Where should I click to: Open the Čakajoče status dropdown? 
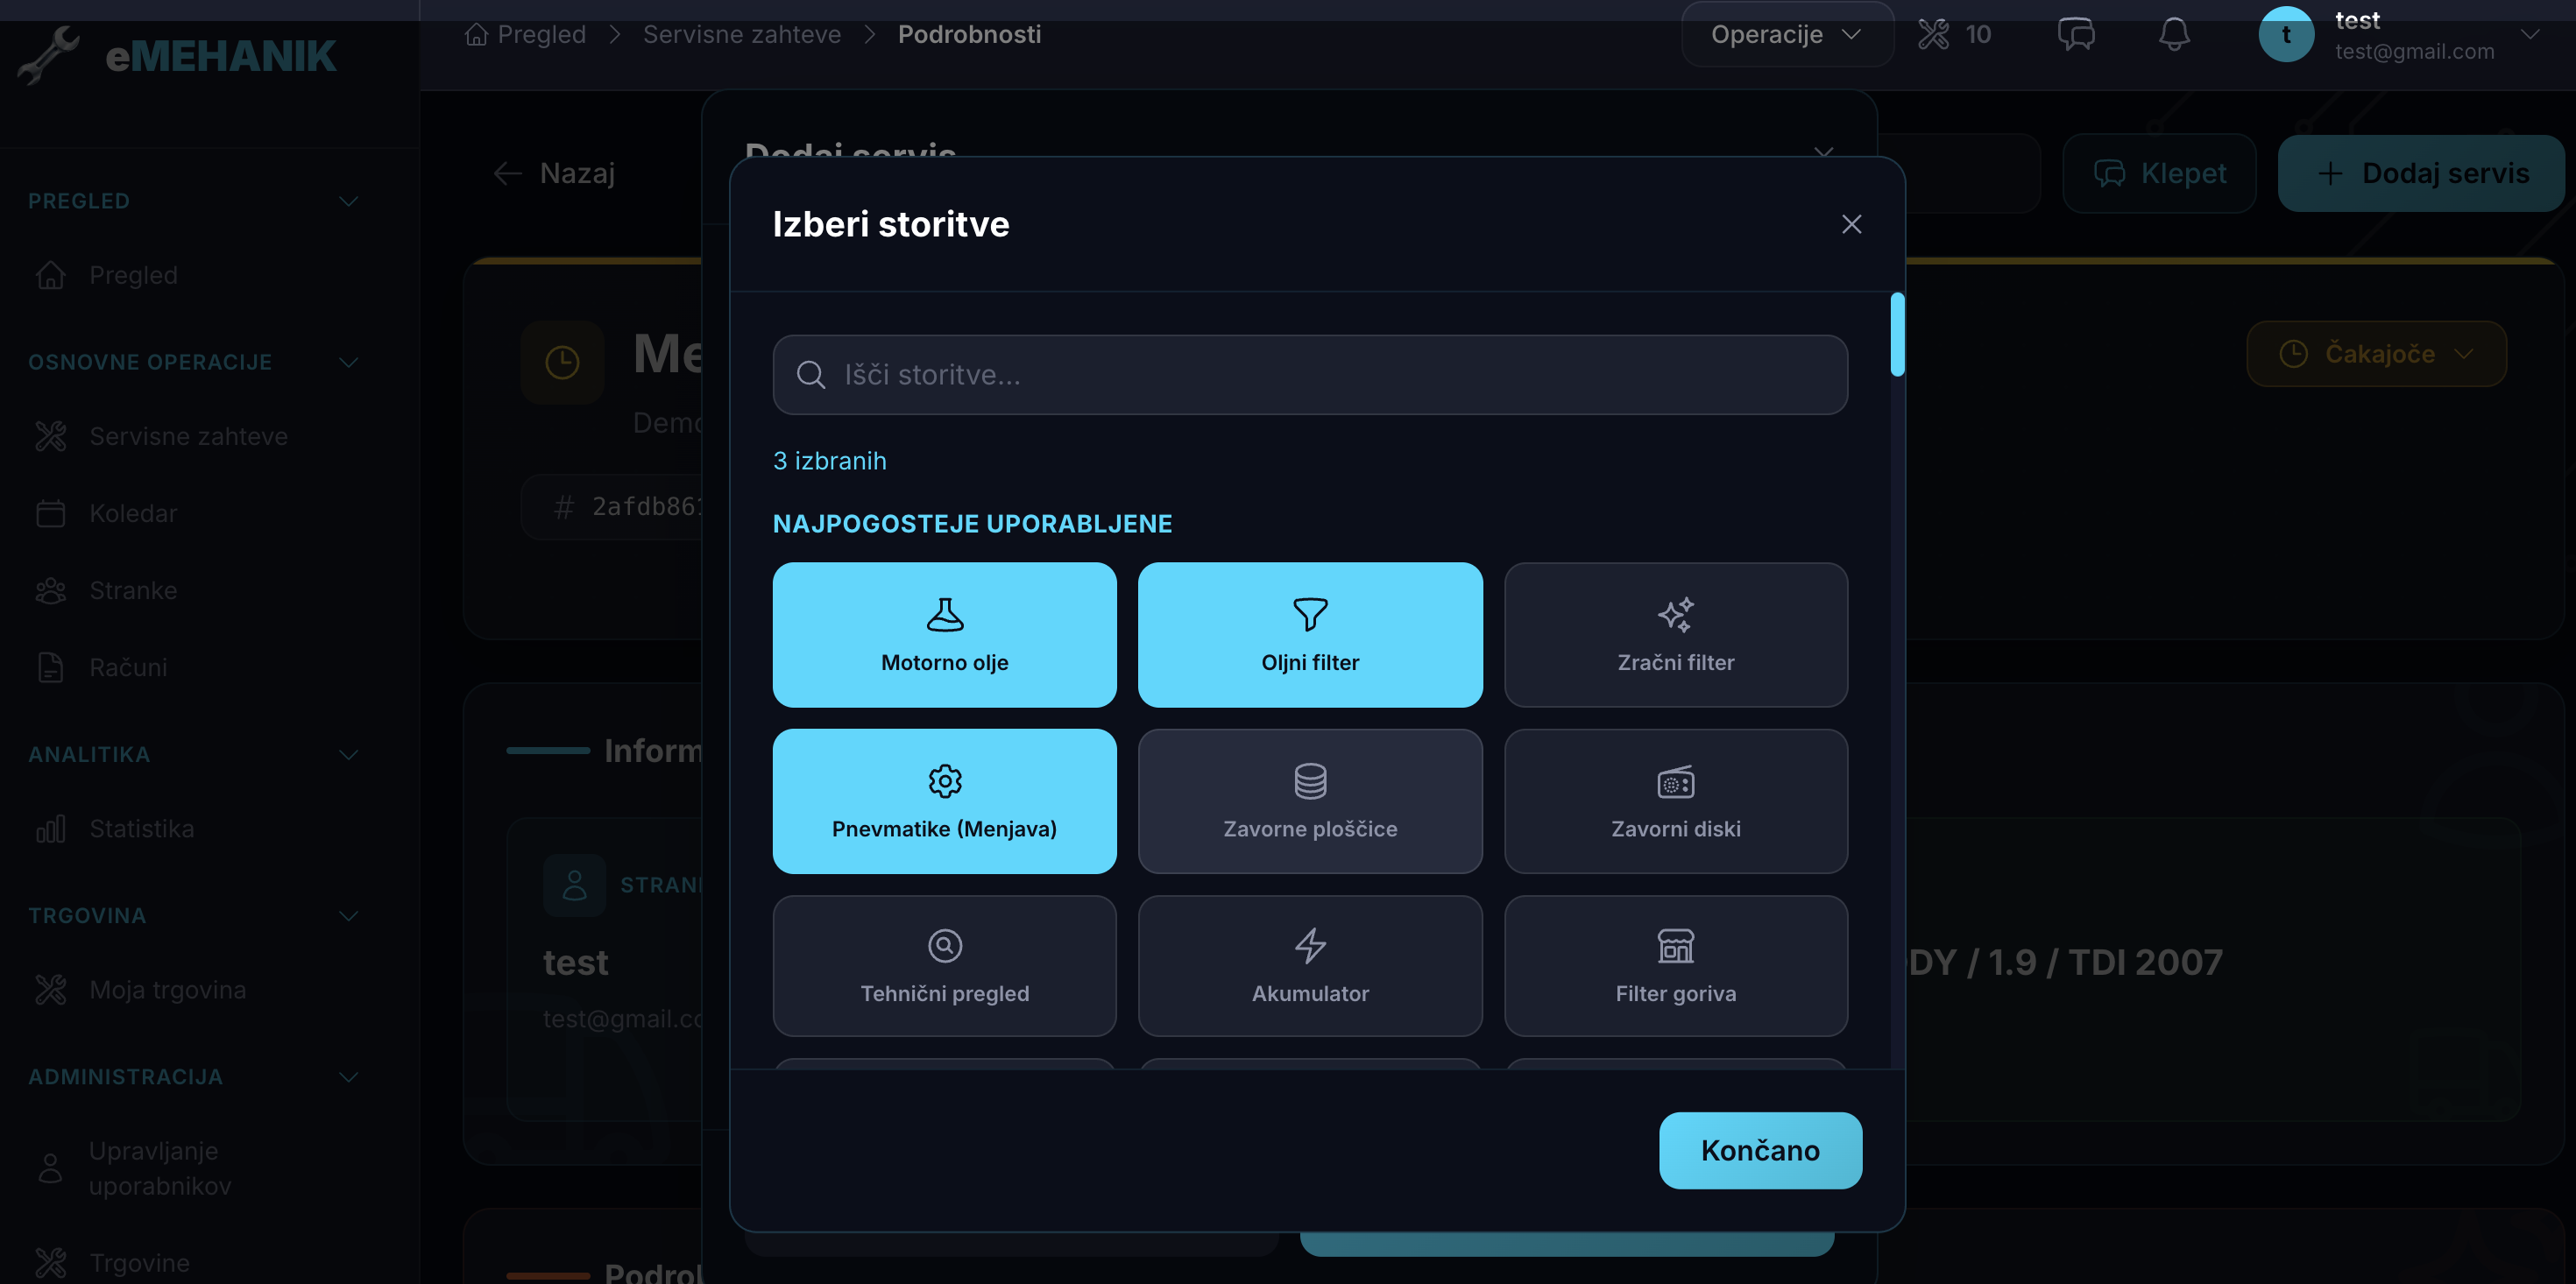[x=2375, y=354]
